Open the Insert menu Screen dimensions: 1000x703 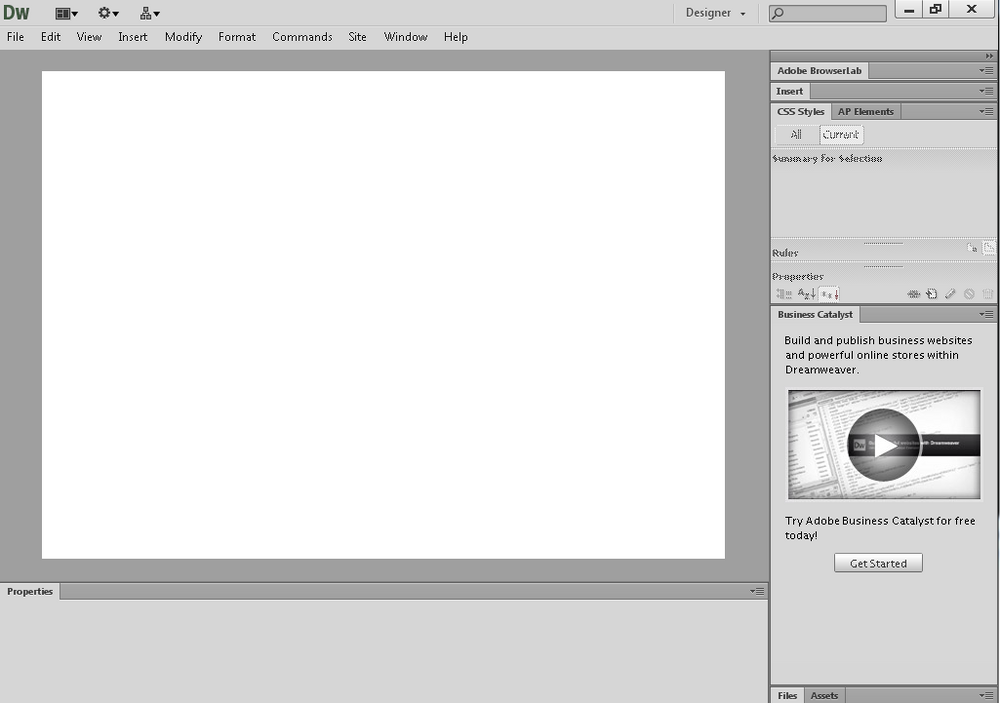coord(133,37)
